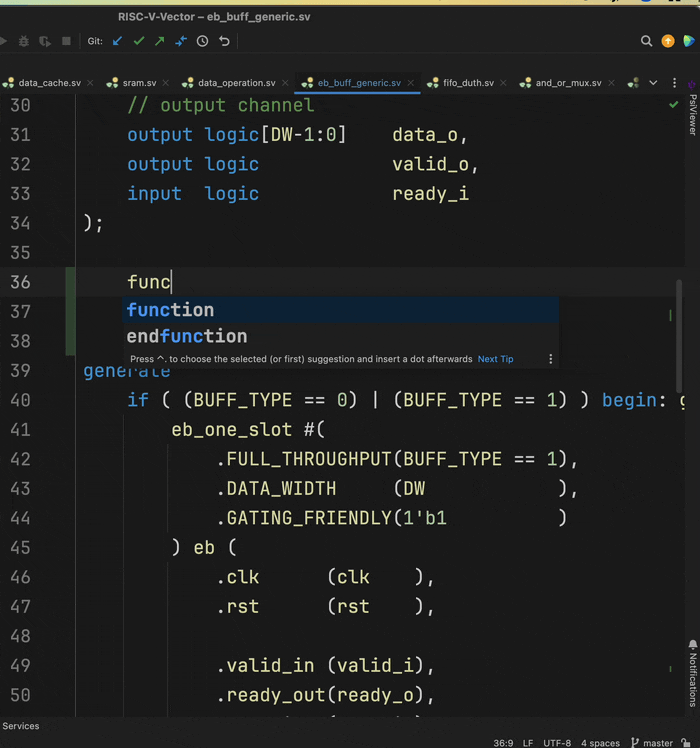Image resolution: width=700 pixels, height=748 pixels.
Task: Expand the hidden editor tabs chevron
Action: point(653,82)
